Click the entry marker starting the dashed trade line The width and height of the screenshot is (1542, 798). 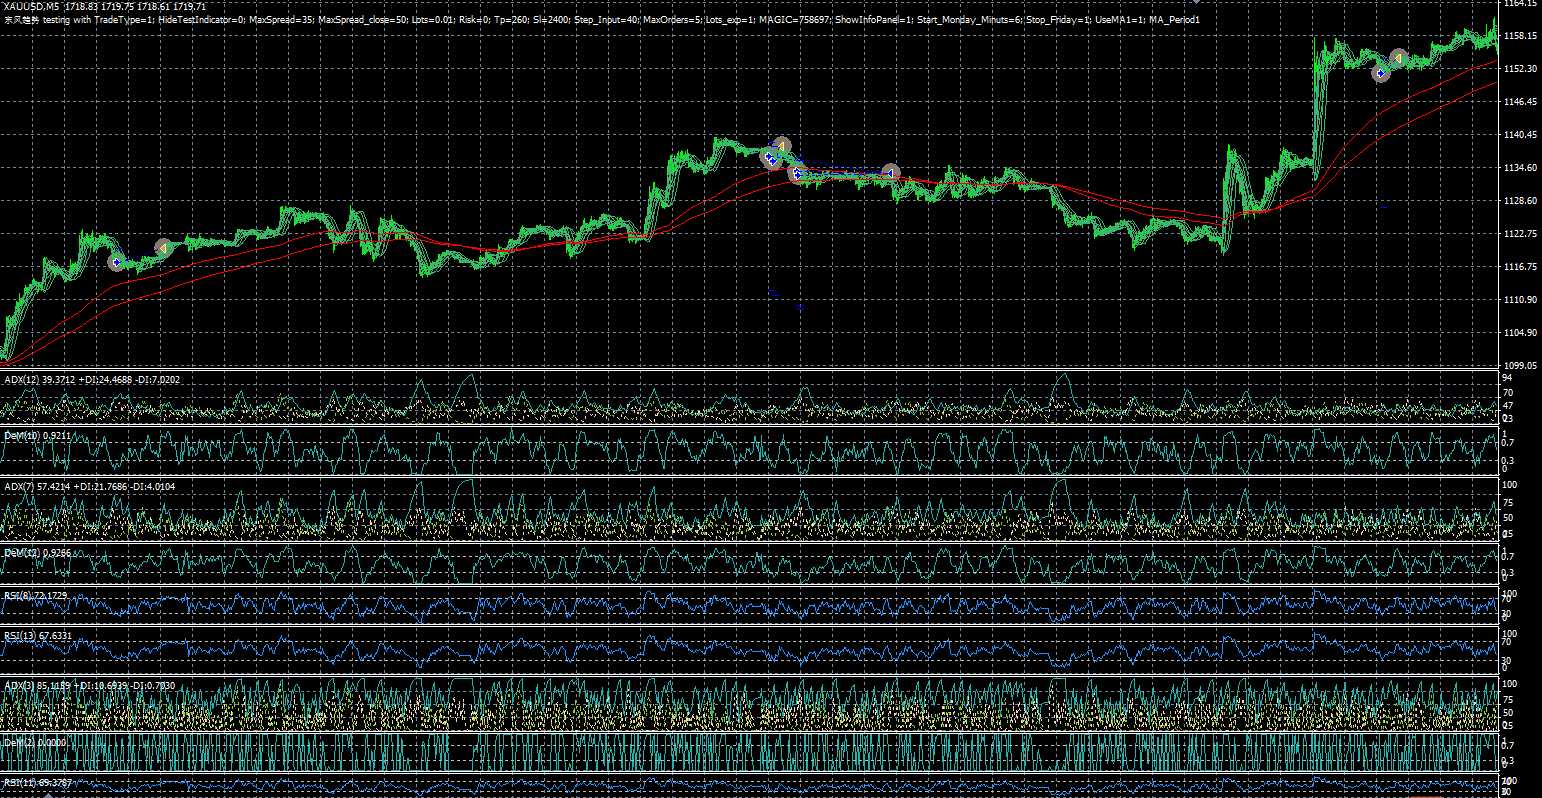point(797,174)
